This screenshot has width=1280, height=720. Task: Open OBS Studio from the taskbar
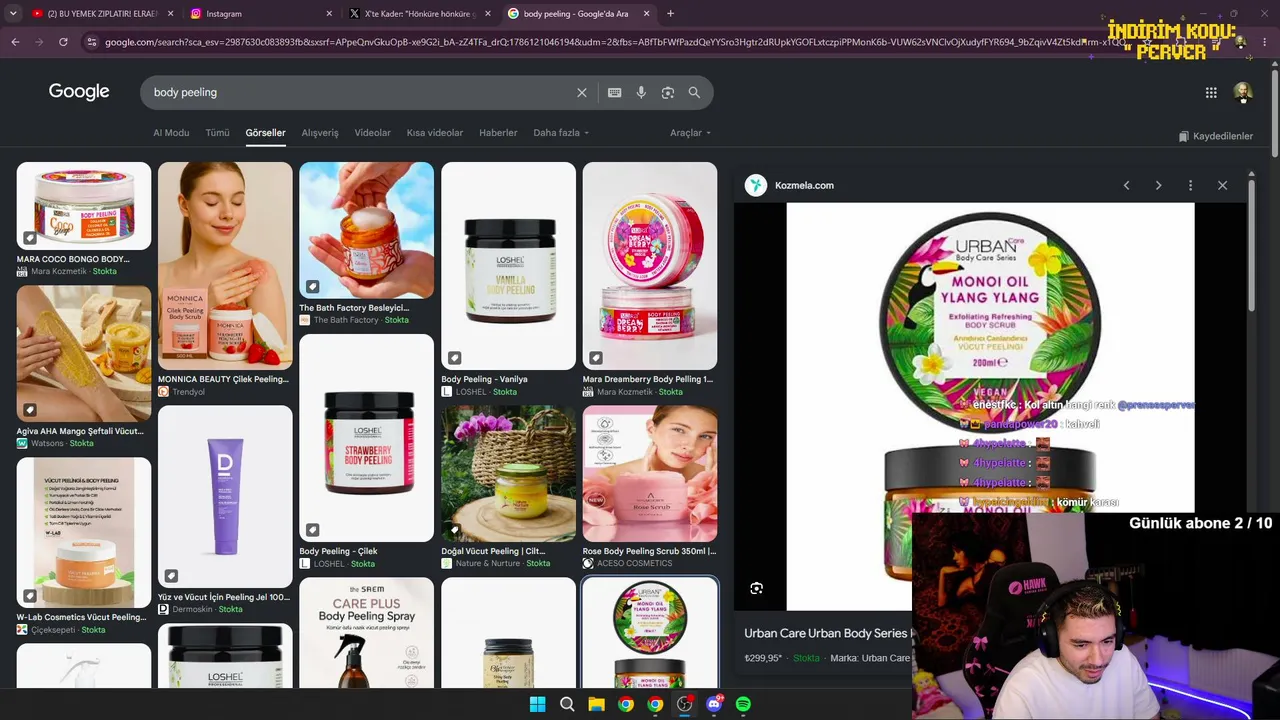pos(684,704)
